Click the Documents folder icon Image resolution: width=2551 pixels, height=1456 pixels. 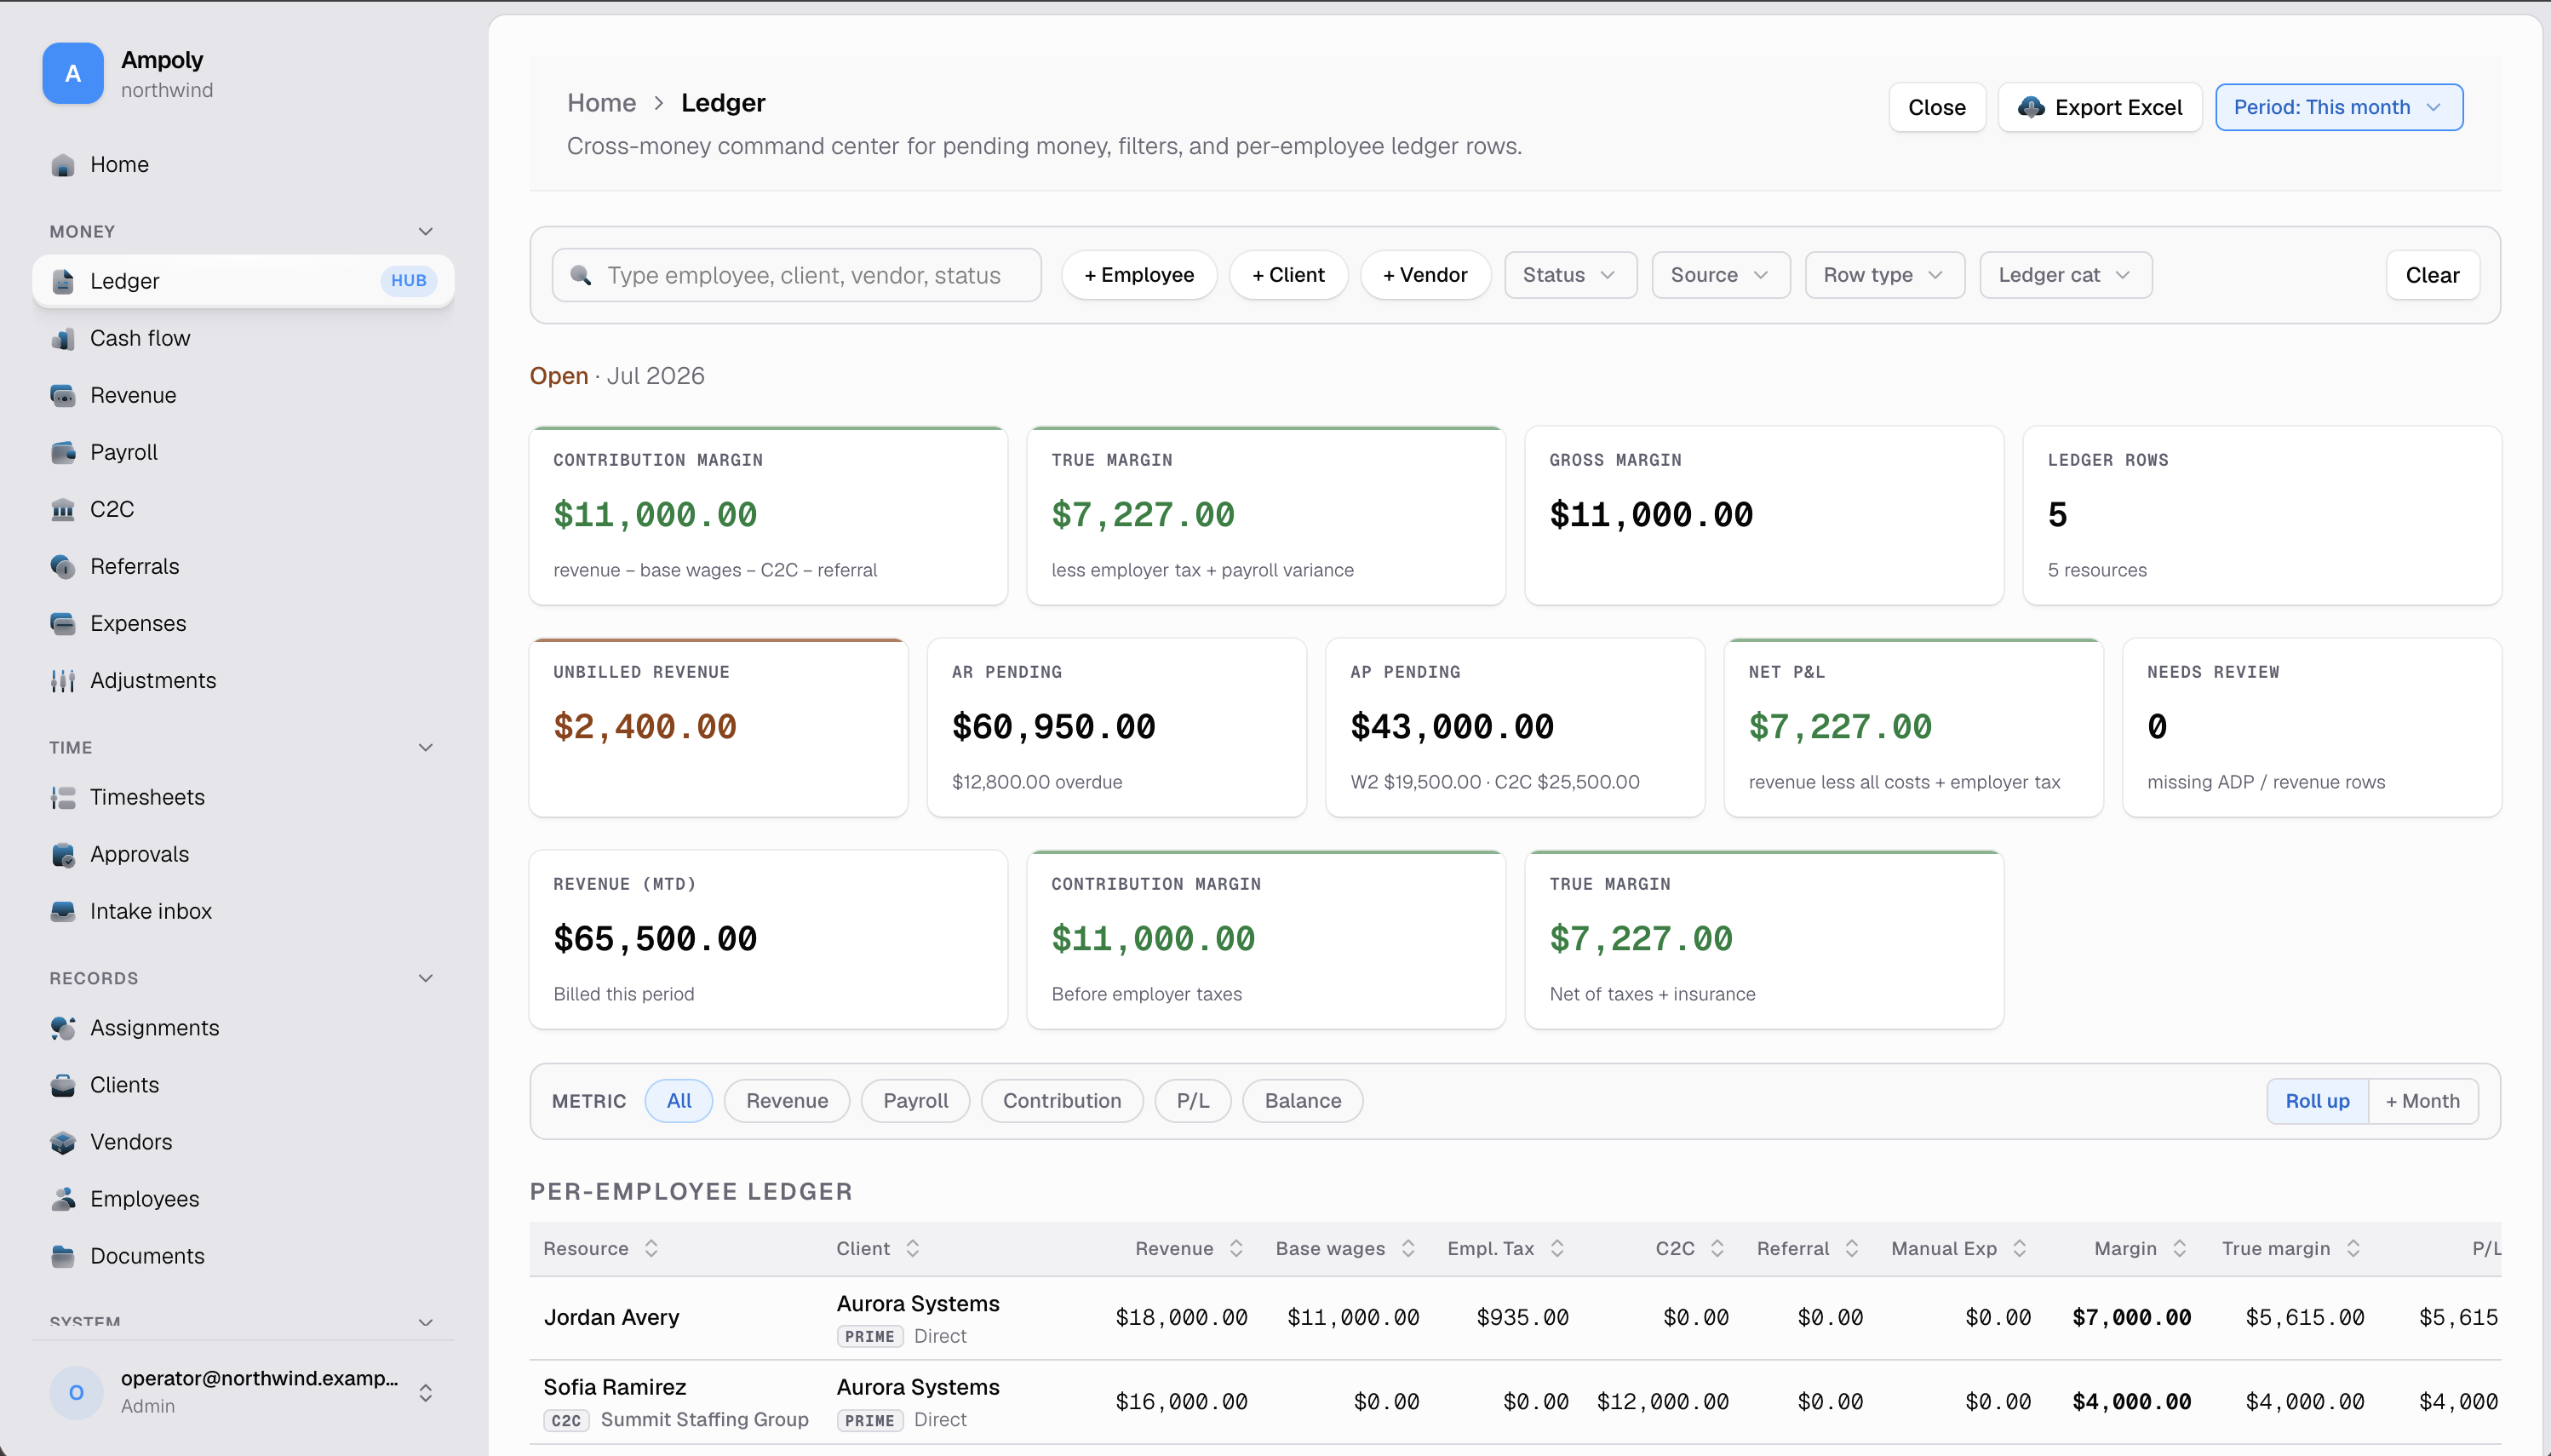tap(63, 1257)
